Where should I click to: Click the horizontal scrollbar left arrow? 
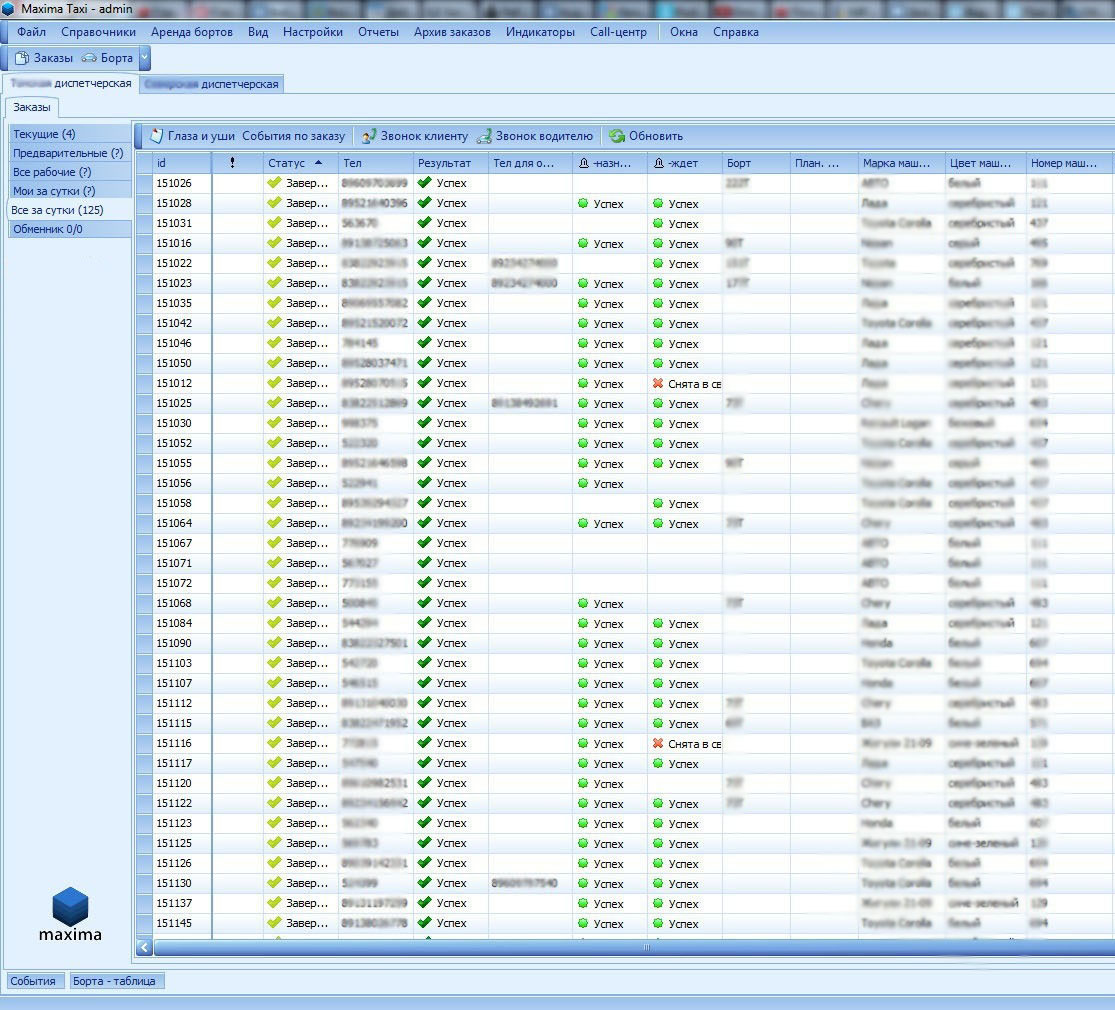coord(144,947)
